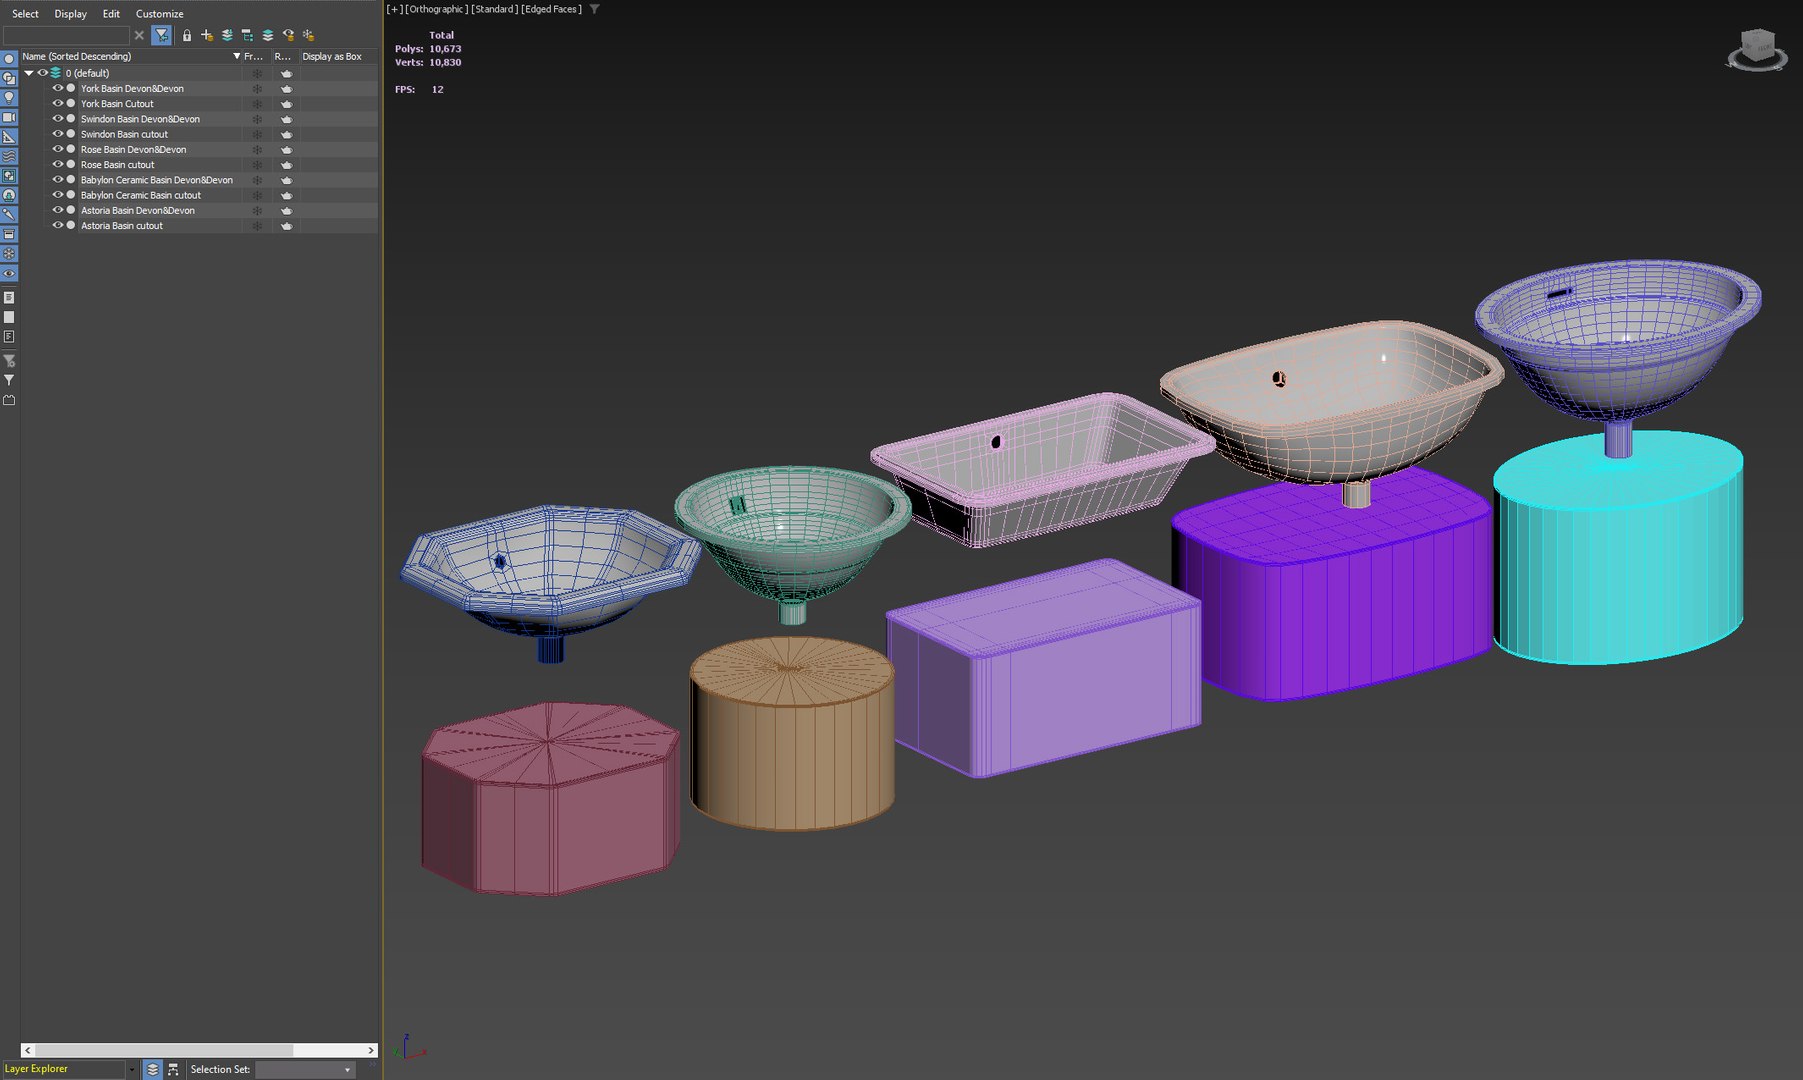Click the bottom sidebar box icon
The image size is (1803, 1080).
click(9, 400)
